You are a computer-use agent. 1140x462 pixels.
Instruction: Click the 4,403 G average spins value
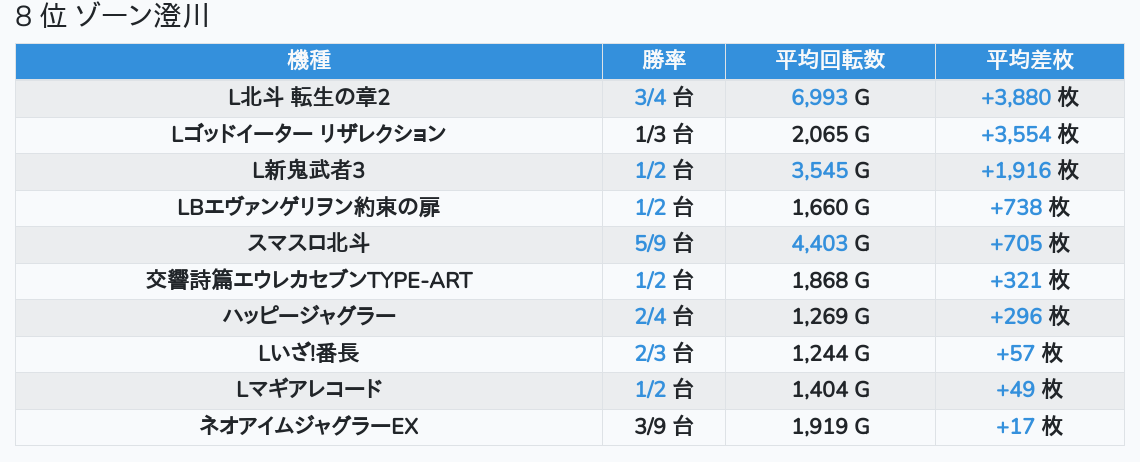tap(830, 244)
